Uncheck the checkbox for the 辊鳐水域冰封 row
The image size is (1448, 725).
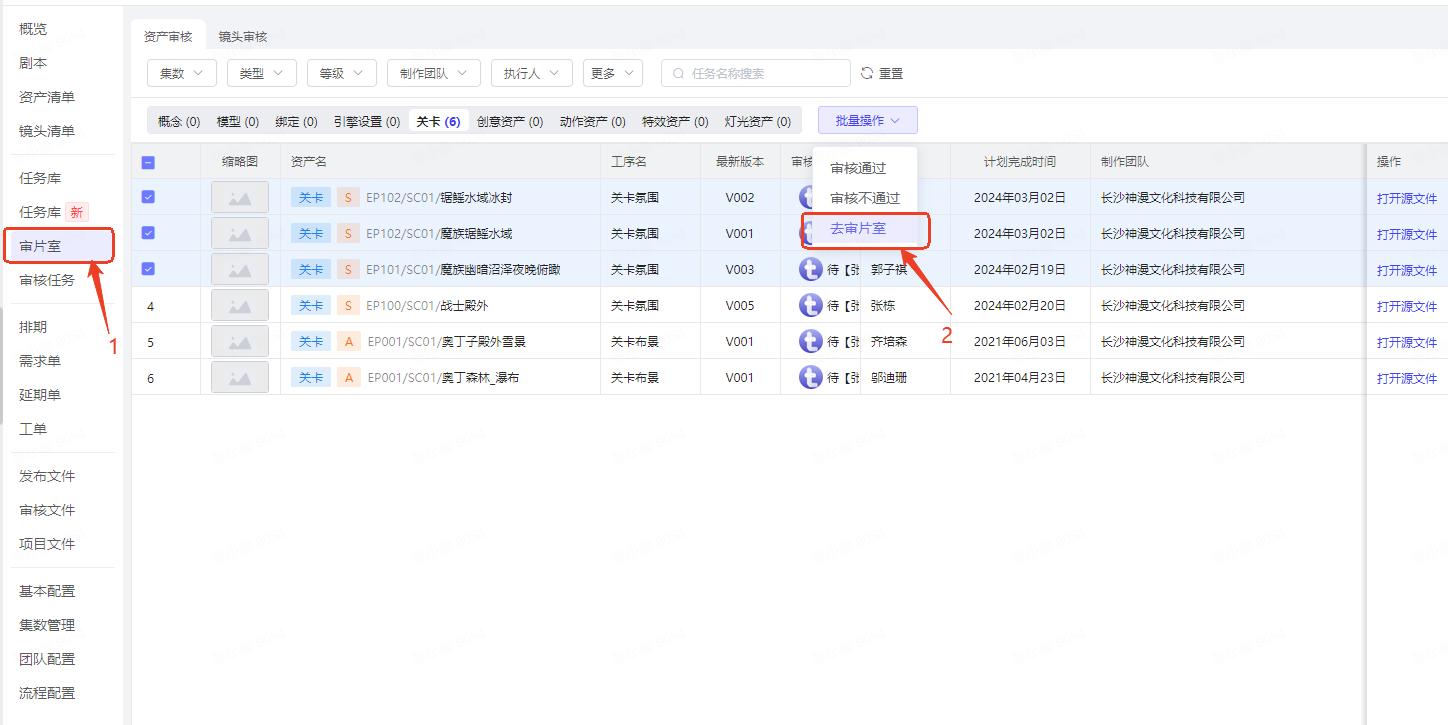pos(148,197)
